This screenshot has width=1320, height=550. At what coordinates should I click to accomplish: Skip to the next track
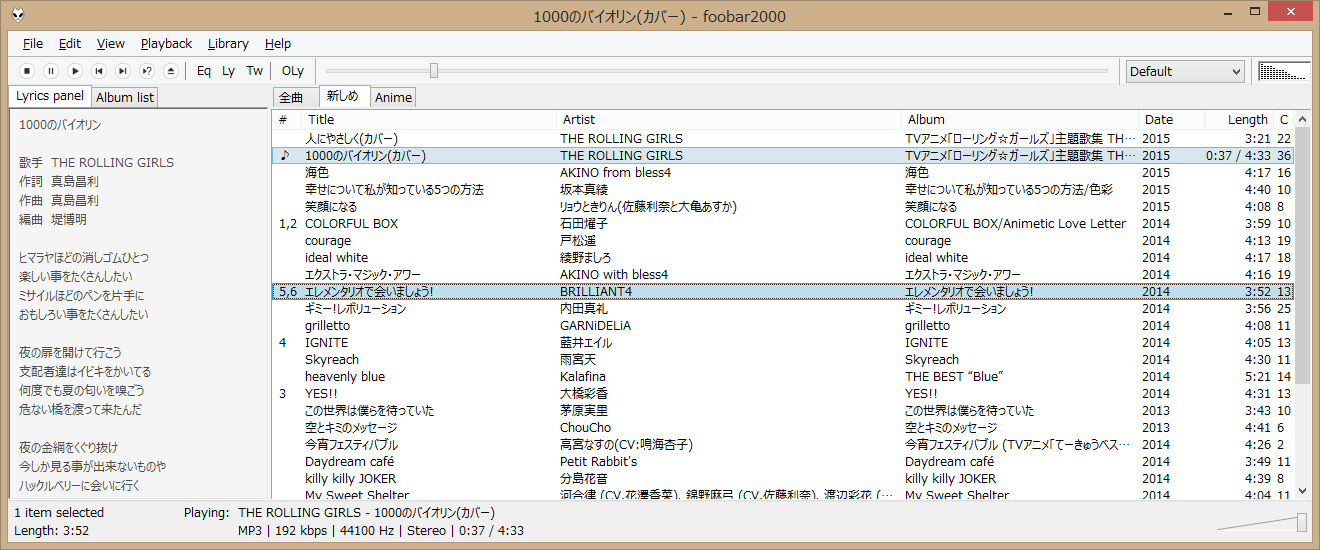[x=123, y=71]
